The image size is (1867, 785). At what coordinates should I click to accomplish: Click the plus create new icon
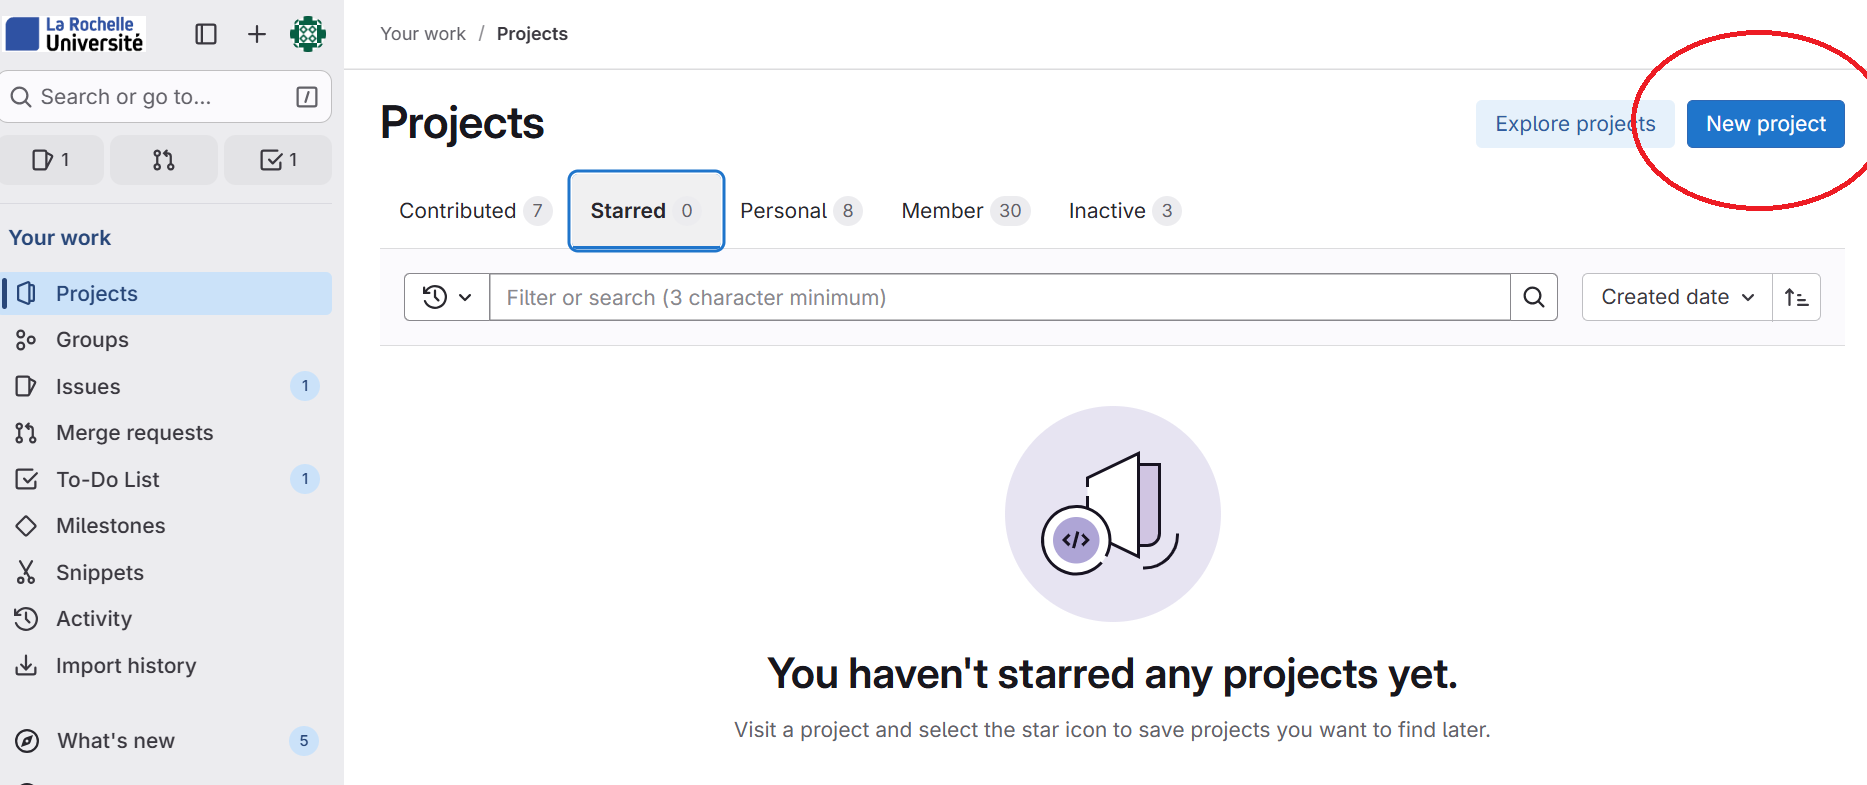(x=257, y=34)
